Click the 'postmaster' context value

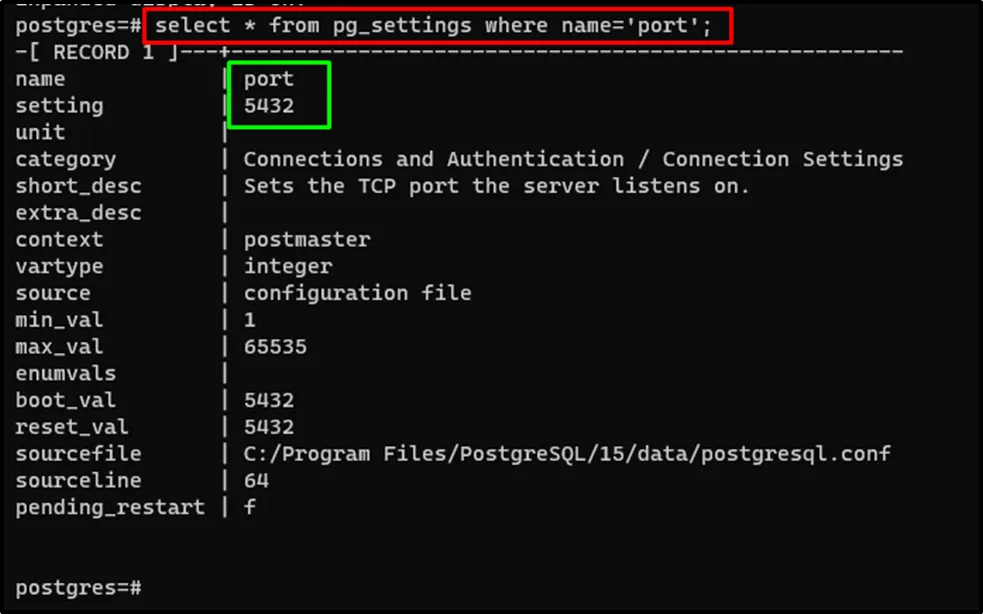(306, 240)
